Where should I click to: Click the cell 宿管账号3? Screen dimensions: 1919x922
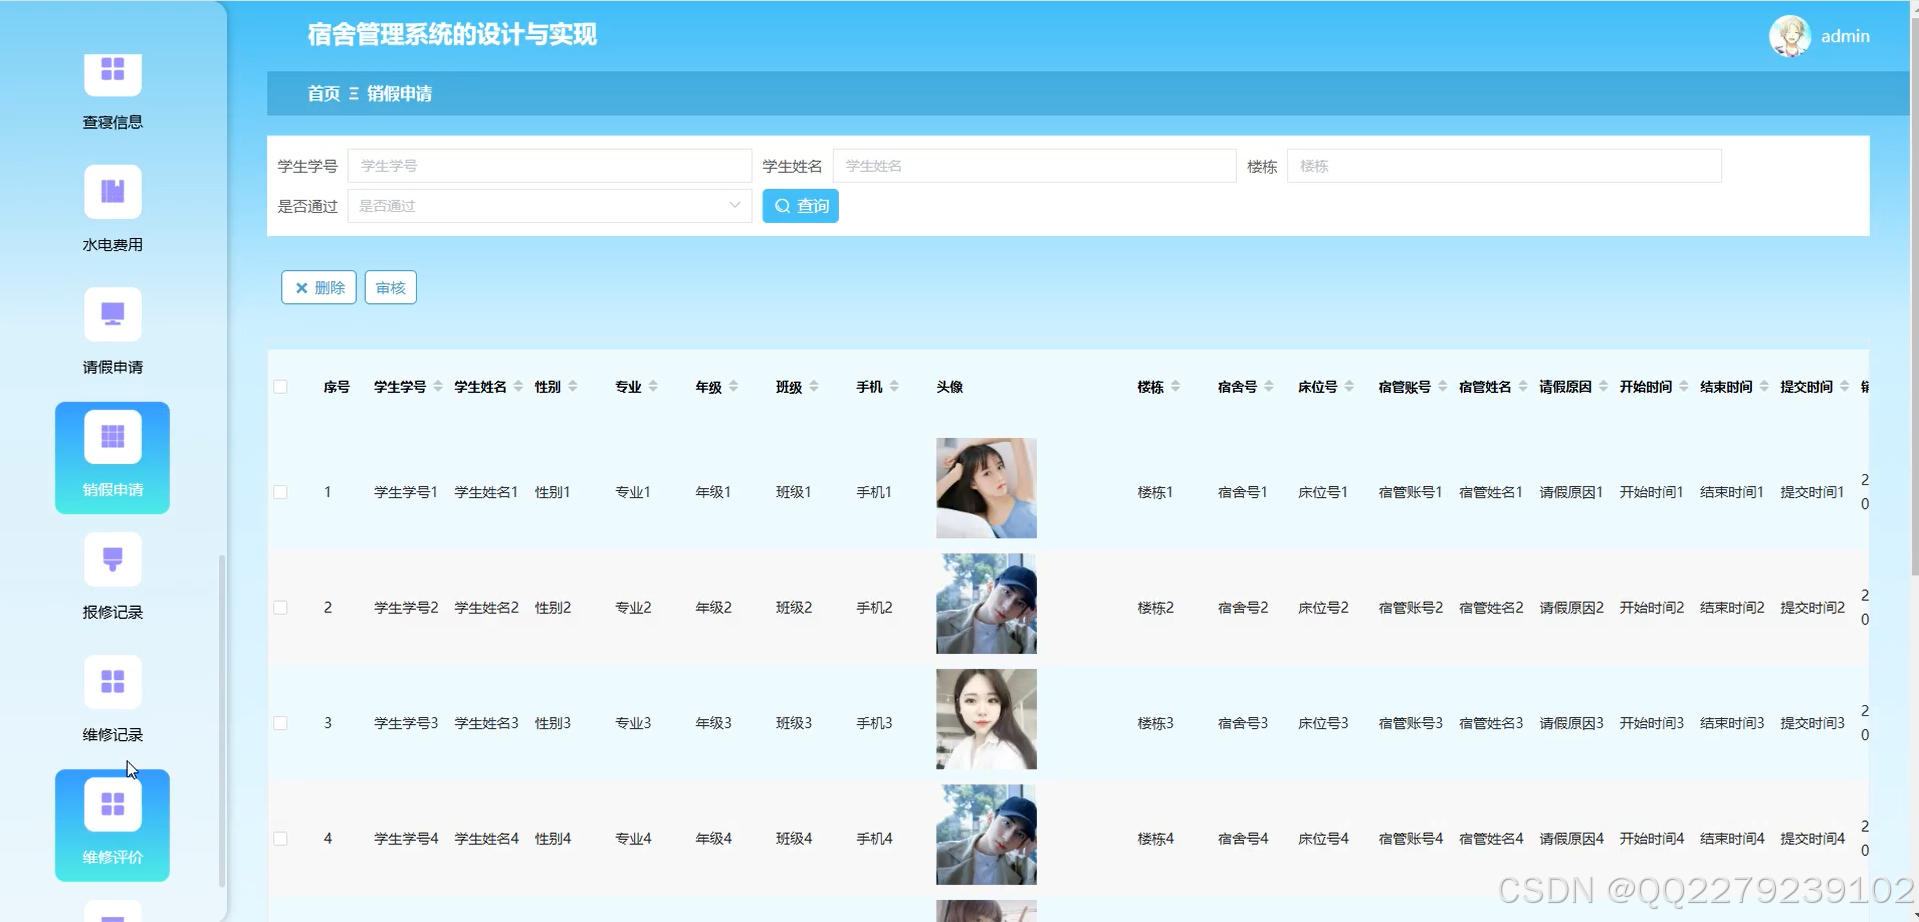[x=1411, y=723]
